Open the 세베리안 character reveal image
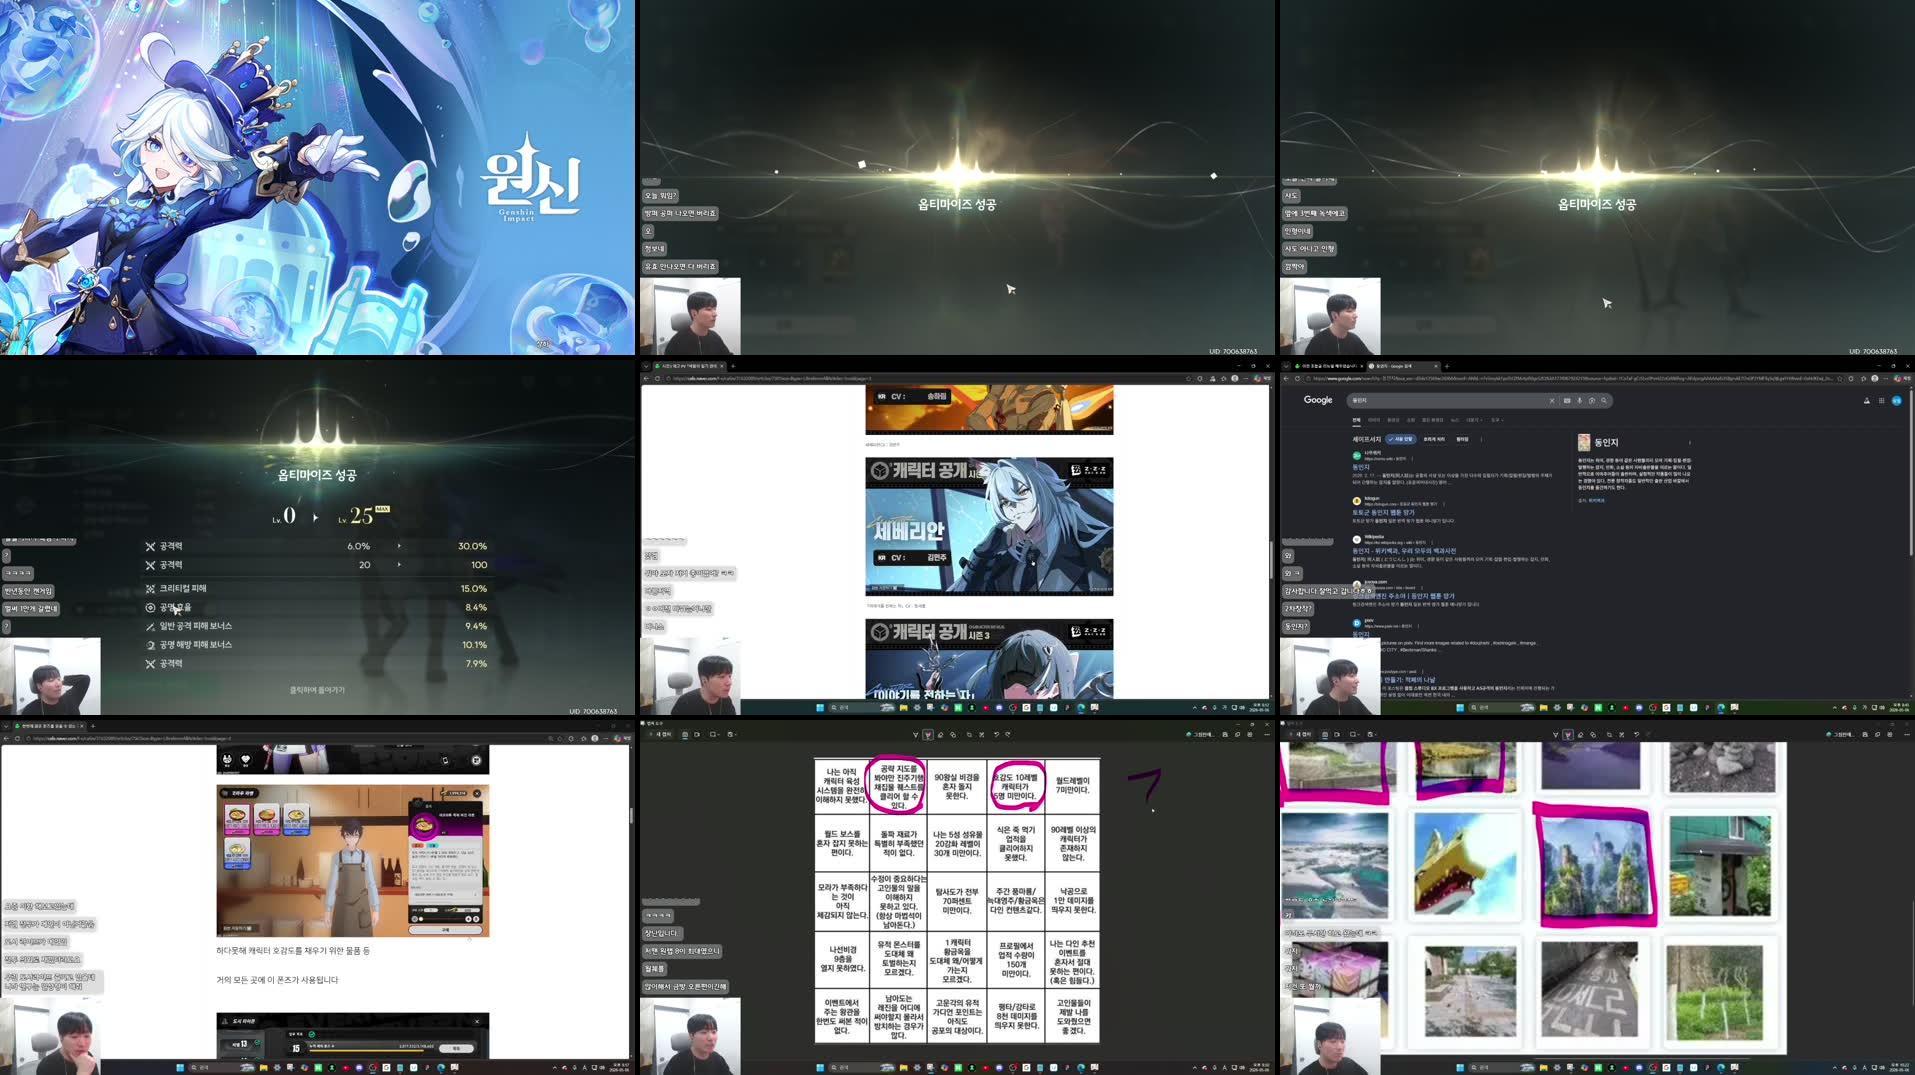This screenshot has width=1915, height=1075. click(989, 527)
